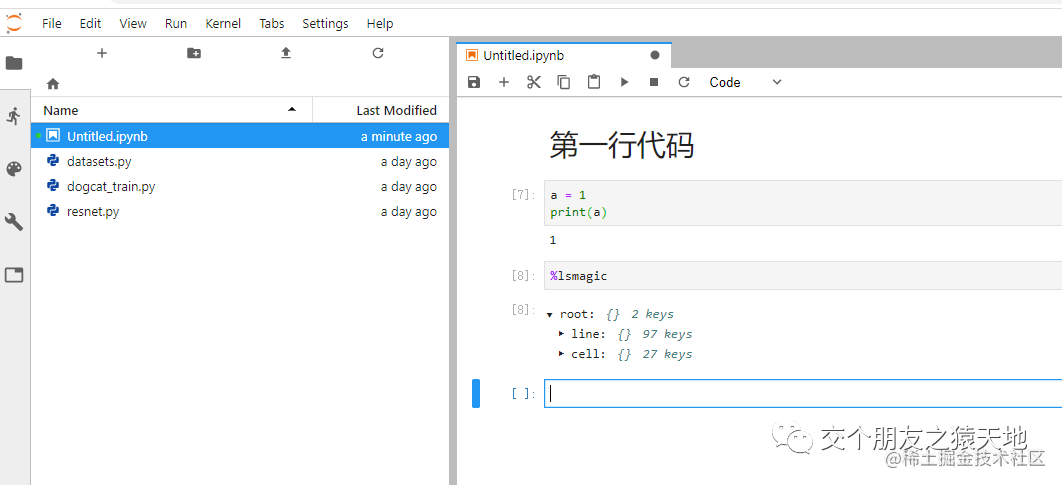This screenshot has height=485, width=1062.
Task: Insert a cell below with notebook plus icon
Action: [x=503, y=82]
